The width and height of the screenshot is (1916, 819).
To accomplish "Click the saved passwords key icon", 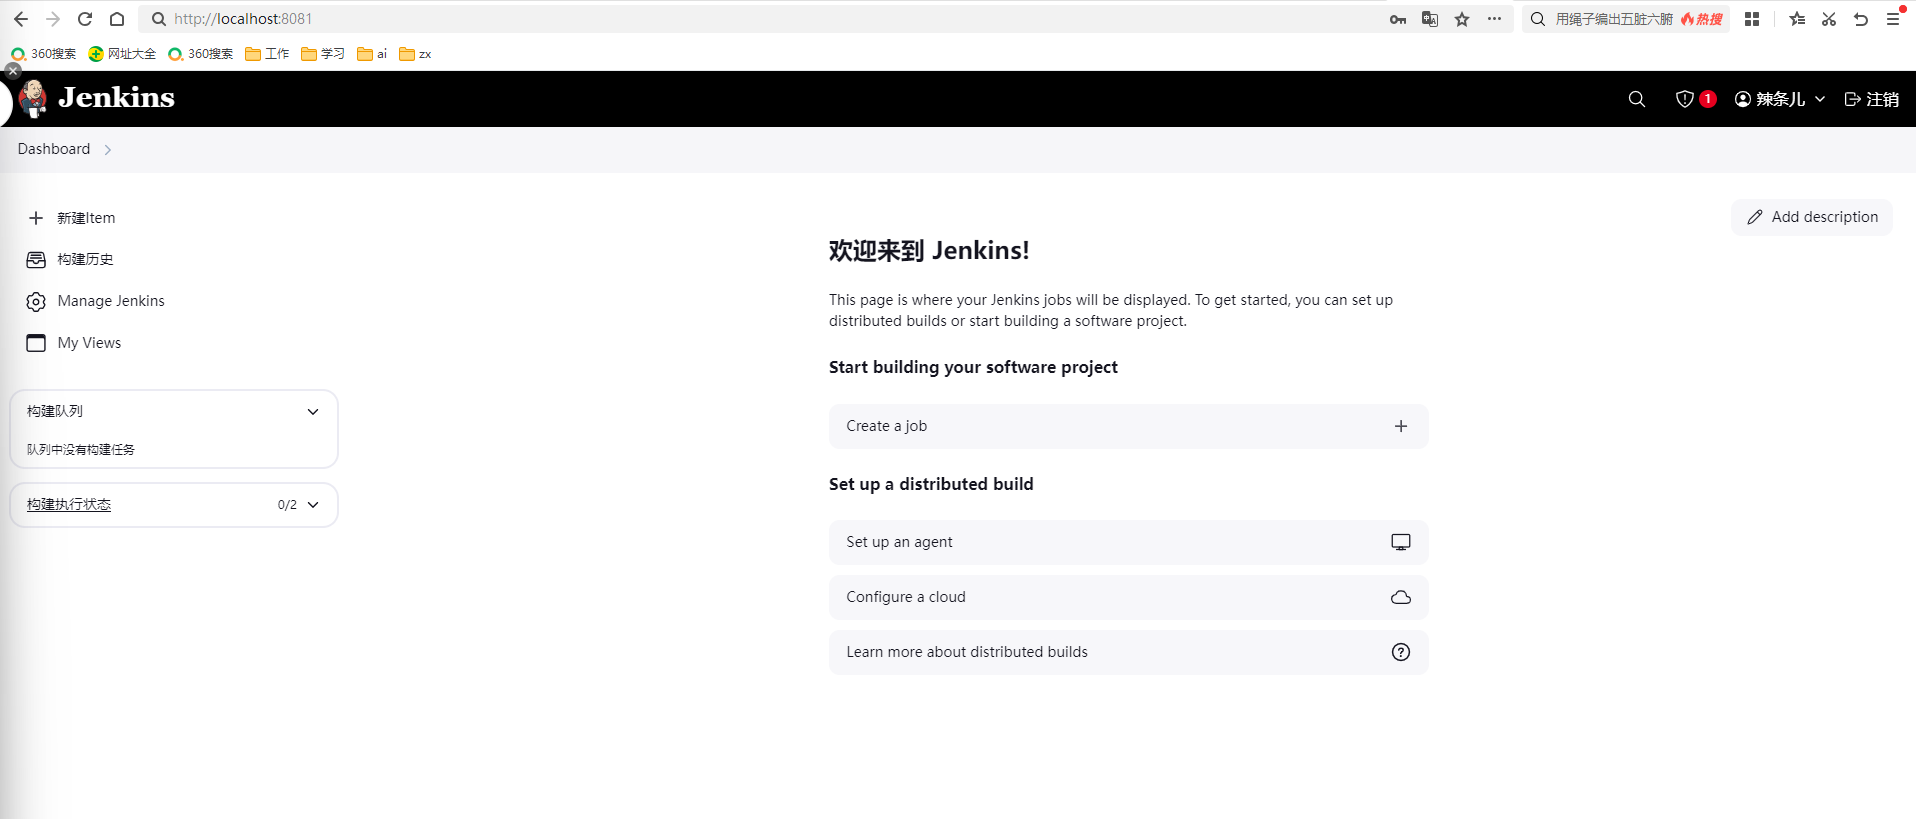I will (1398, 19).
